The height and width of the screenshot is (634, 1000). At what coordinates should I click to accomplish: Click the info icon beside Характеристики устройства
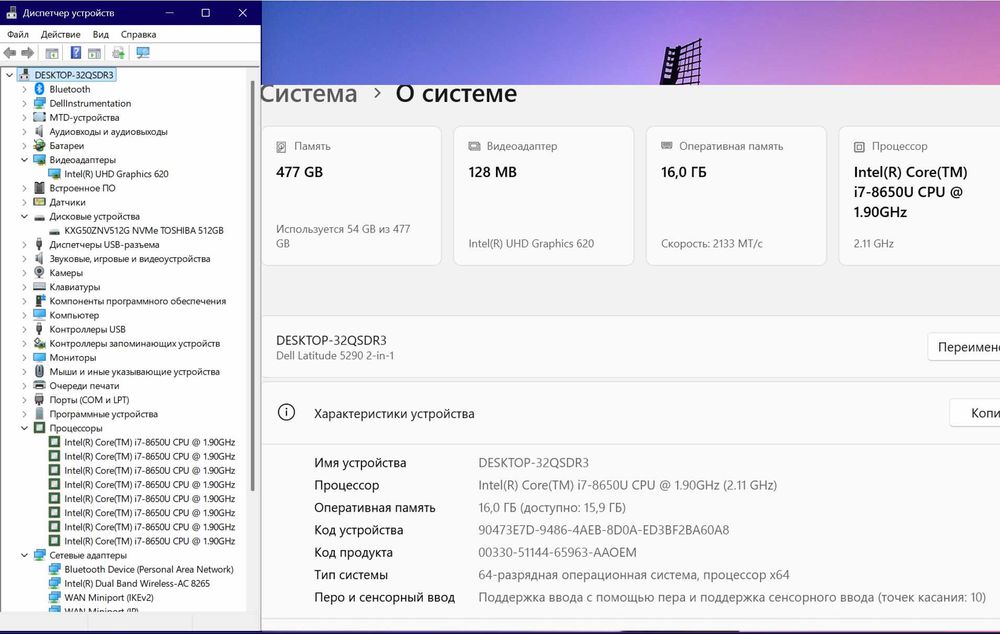tap(286, 413)
